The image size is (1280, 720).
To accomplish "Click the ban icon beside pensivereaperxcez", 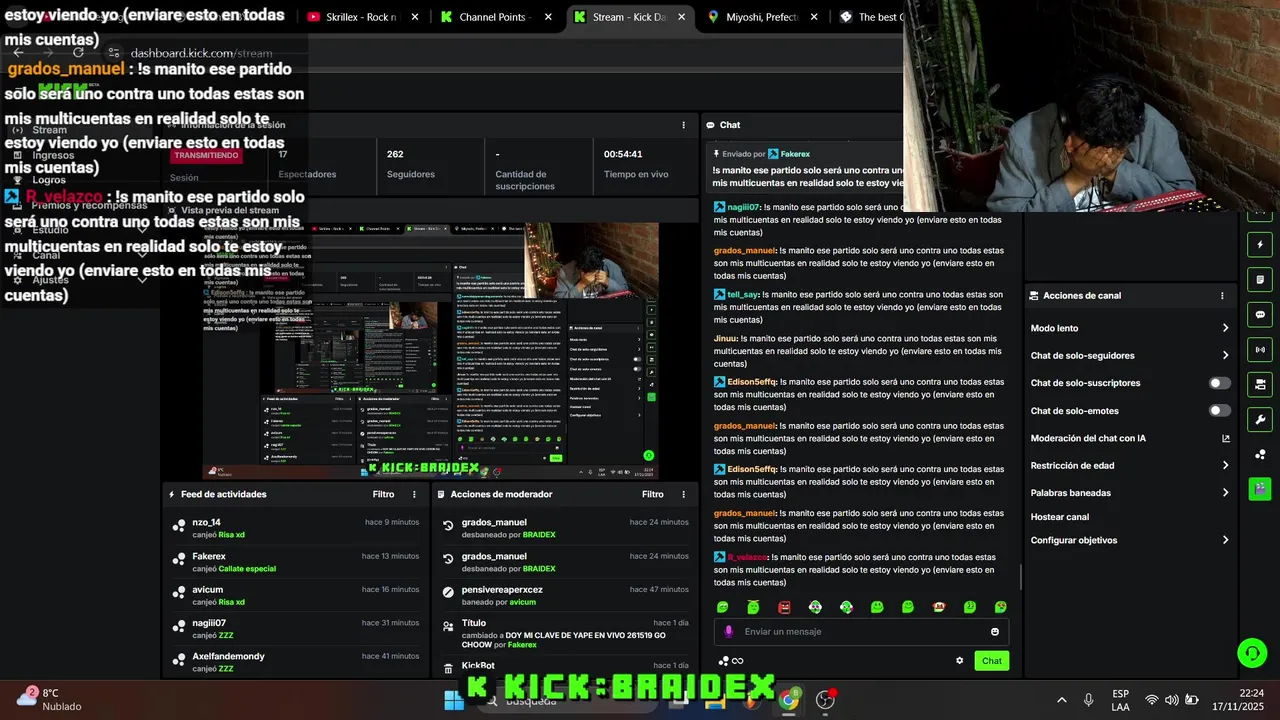I will (x=449, y=592).
